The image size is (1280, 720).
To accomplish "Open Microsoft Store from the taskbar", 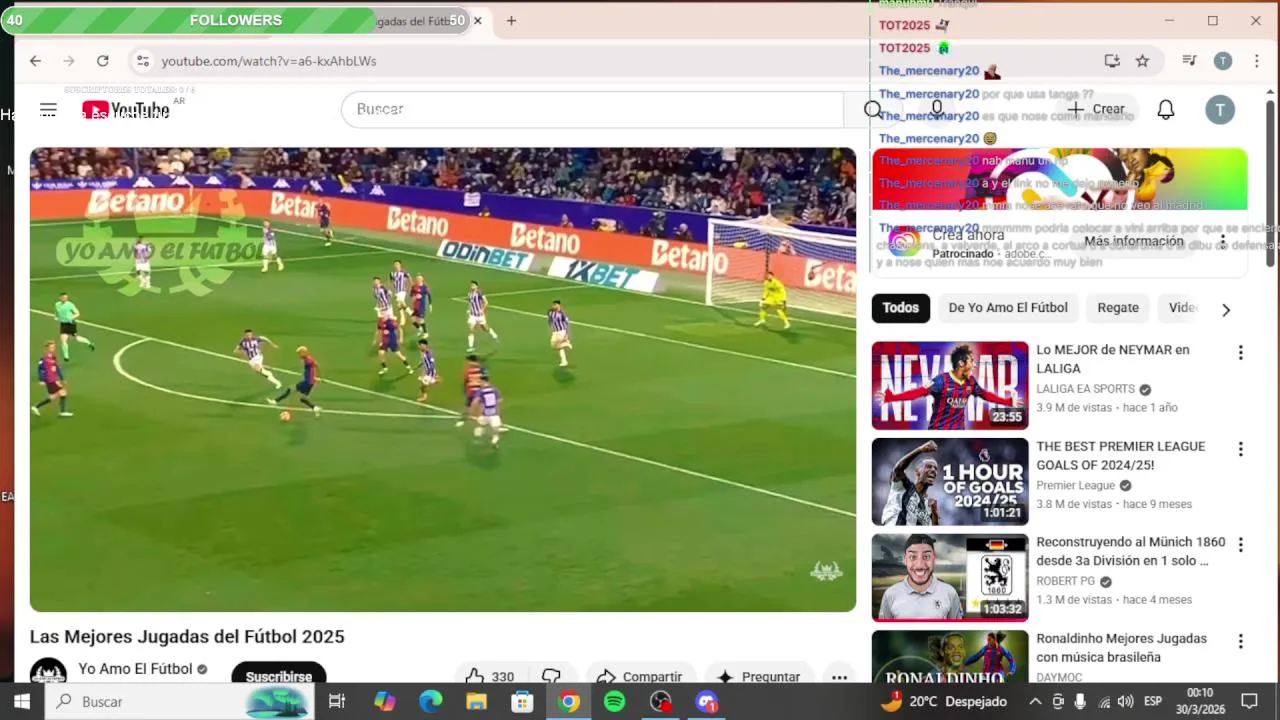I will click(x=522, y=702).
